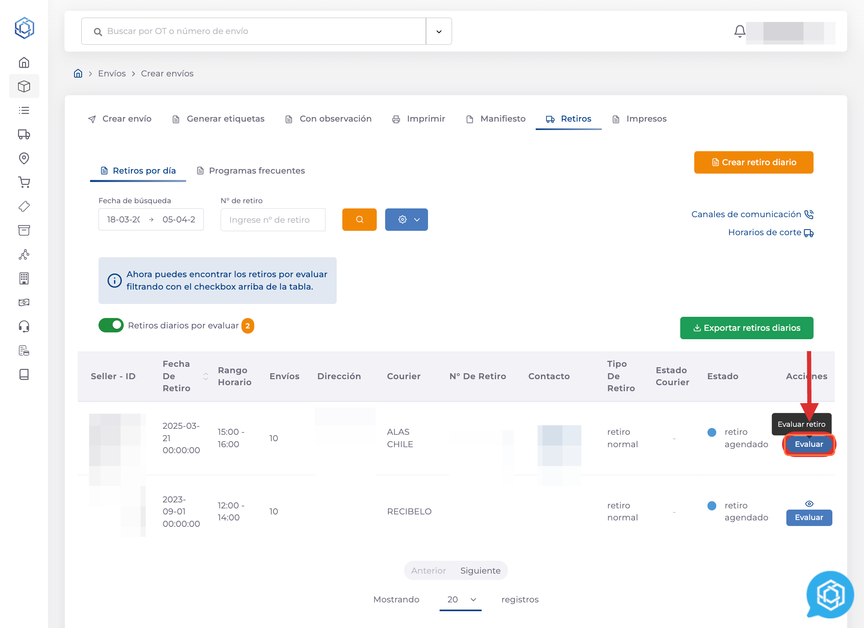864x628 pixels.
Task: Click the Crear retiro diario button
Action: [x=753, y=162]
